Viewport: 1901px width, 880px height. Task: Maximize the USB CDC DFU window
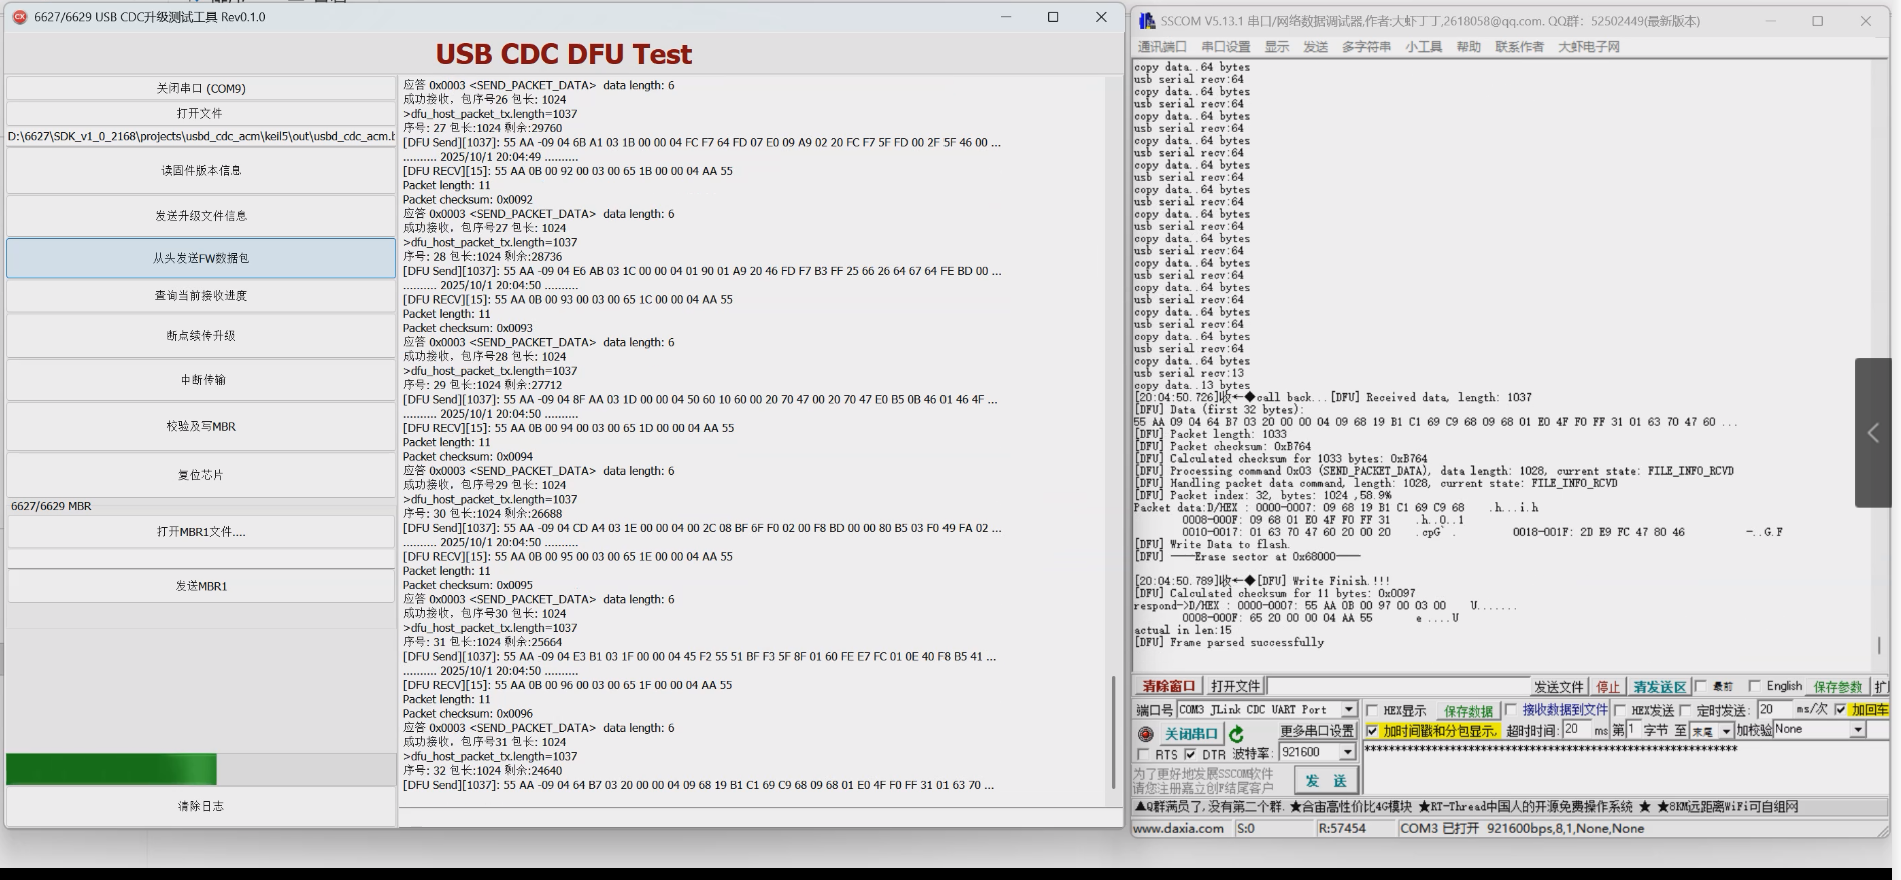click(x=1053, y=17)
